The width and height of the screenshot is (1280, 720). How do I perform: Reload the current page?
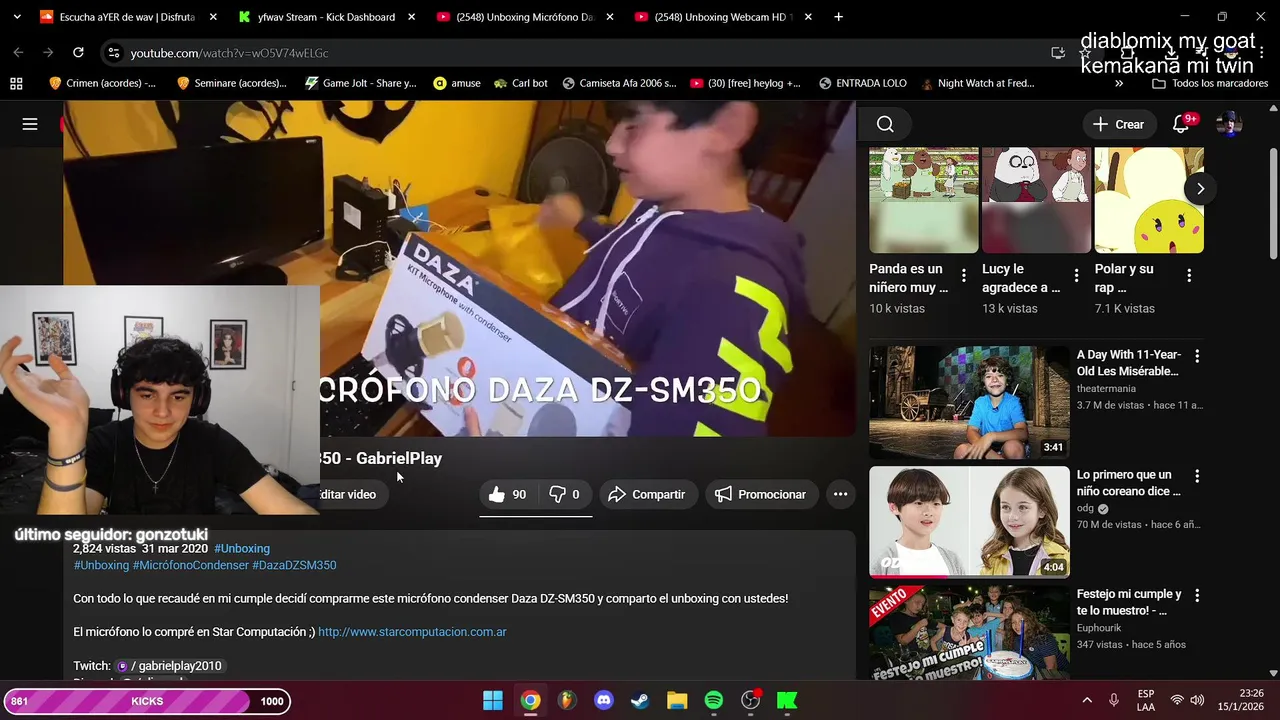78,52
